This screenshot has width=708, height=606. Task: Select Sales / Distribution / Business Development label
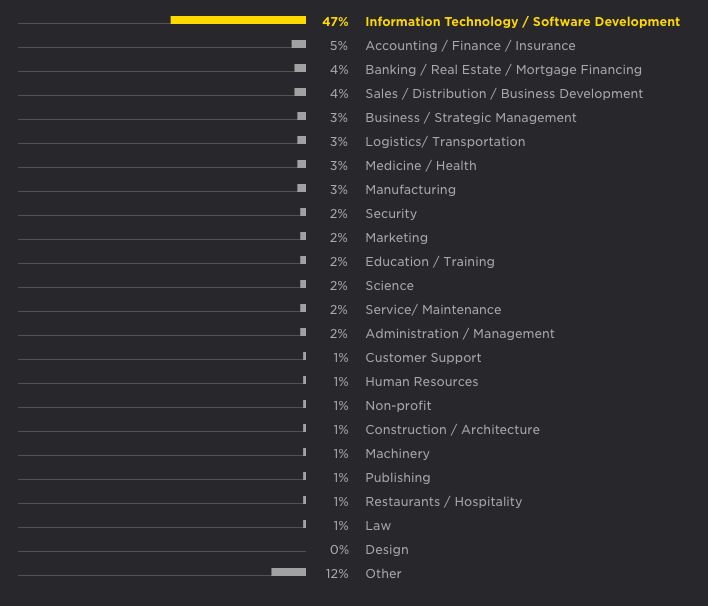pyautogui.click(x=504, y=94)
